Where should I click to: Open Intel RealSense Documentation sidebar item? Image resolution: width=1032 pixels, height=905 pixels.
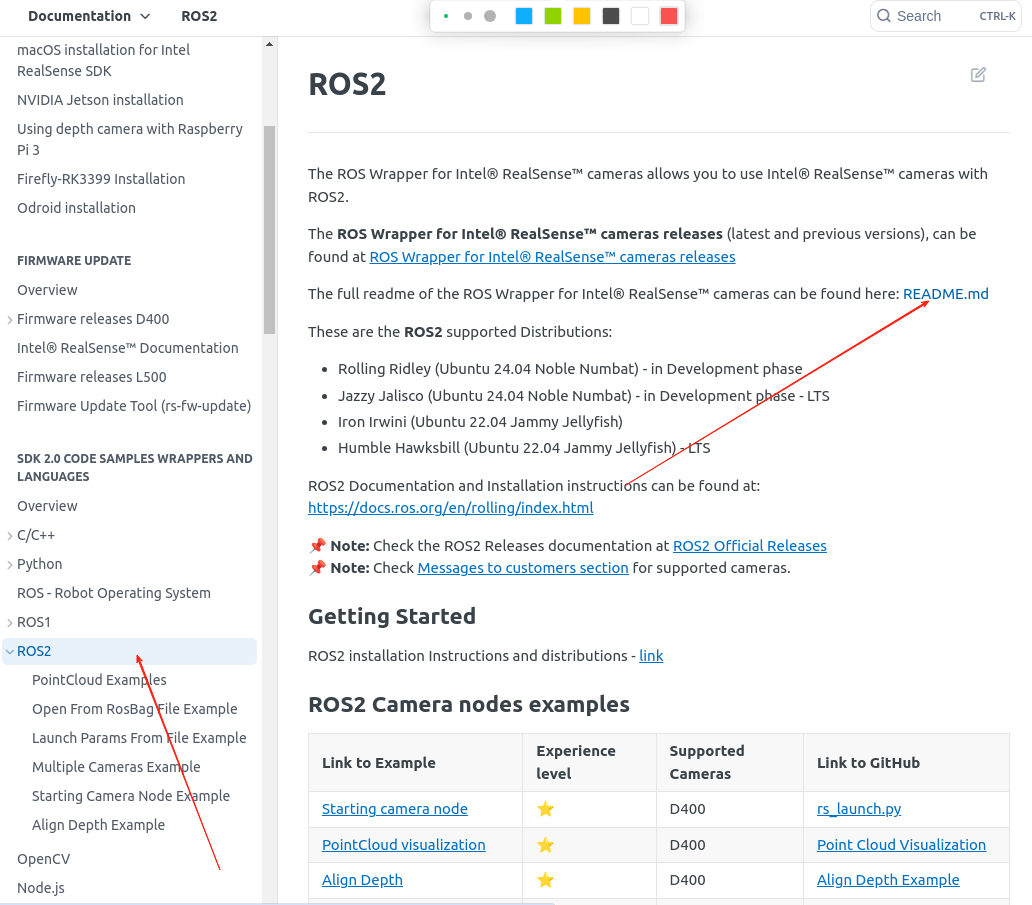tap(128, 348)
